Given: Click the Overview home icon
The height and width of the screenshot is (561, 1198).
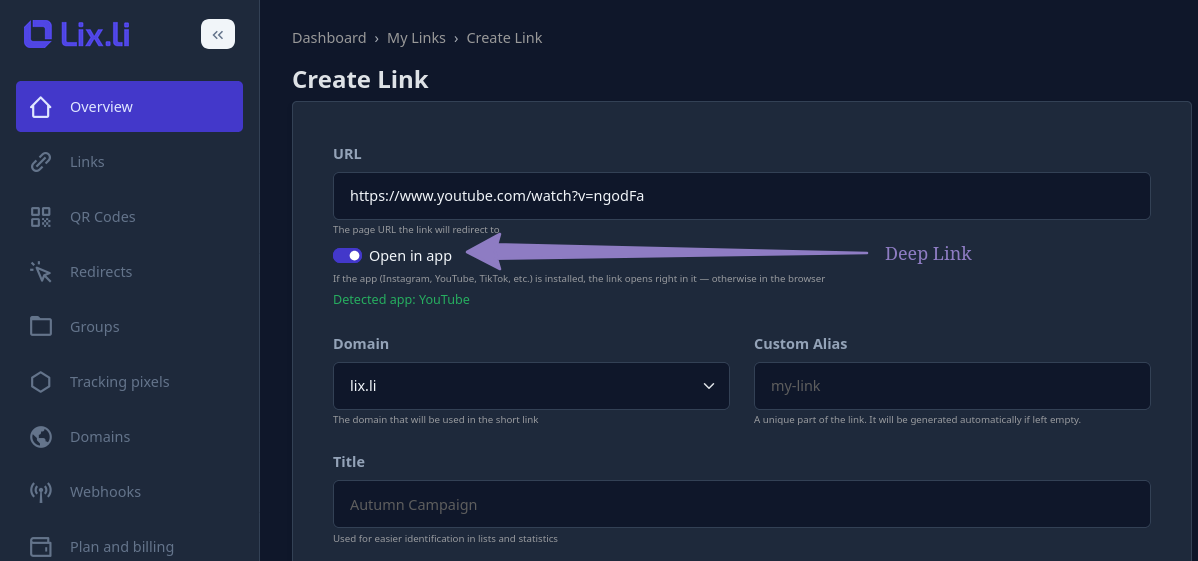Looking at the screenshot, I should (x=40, y=107).
